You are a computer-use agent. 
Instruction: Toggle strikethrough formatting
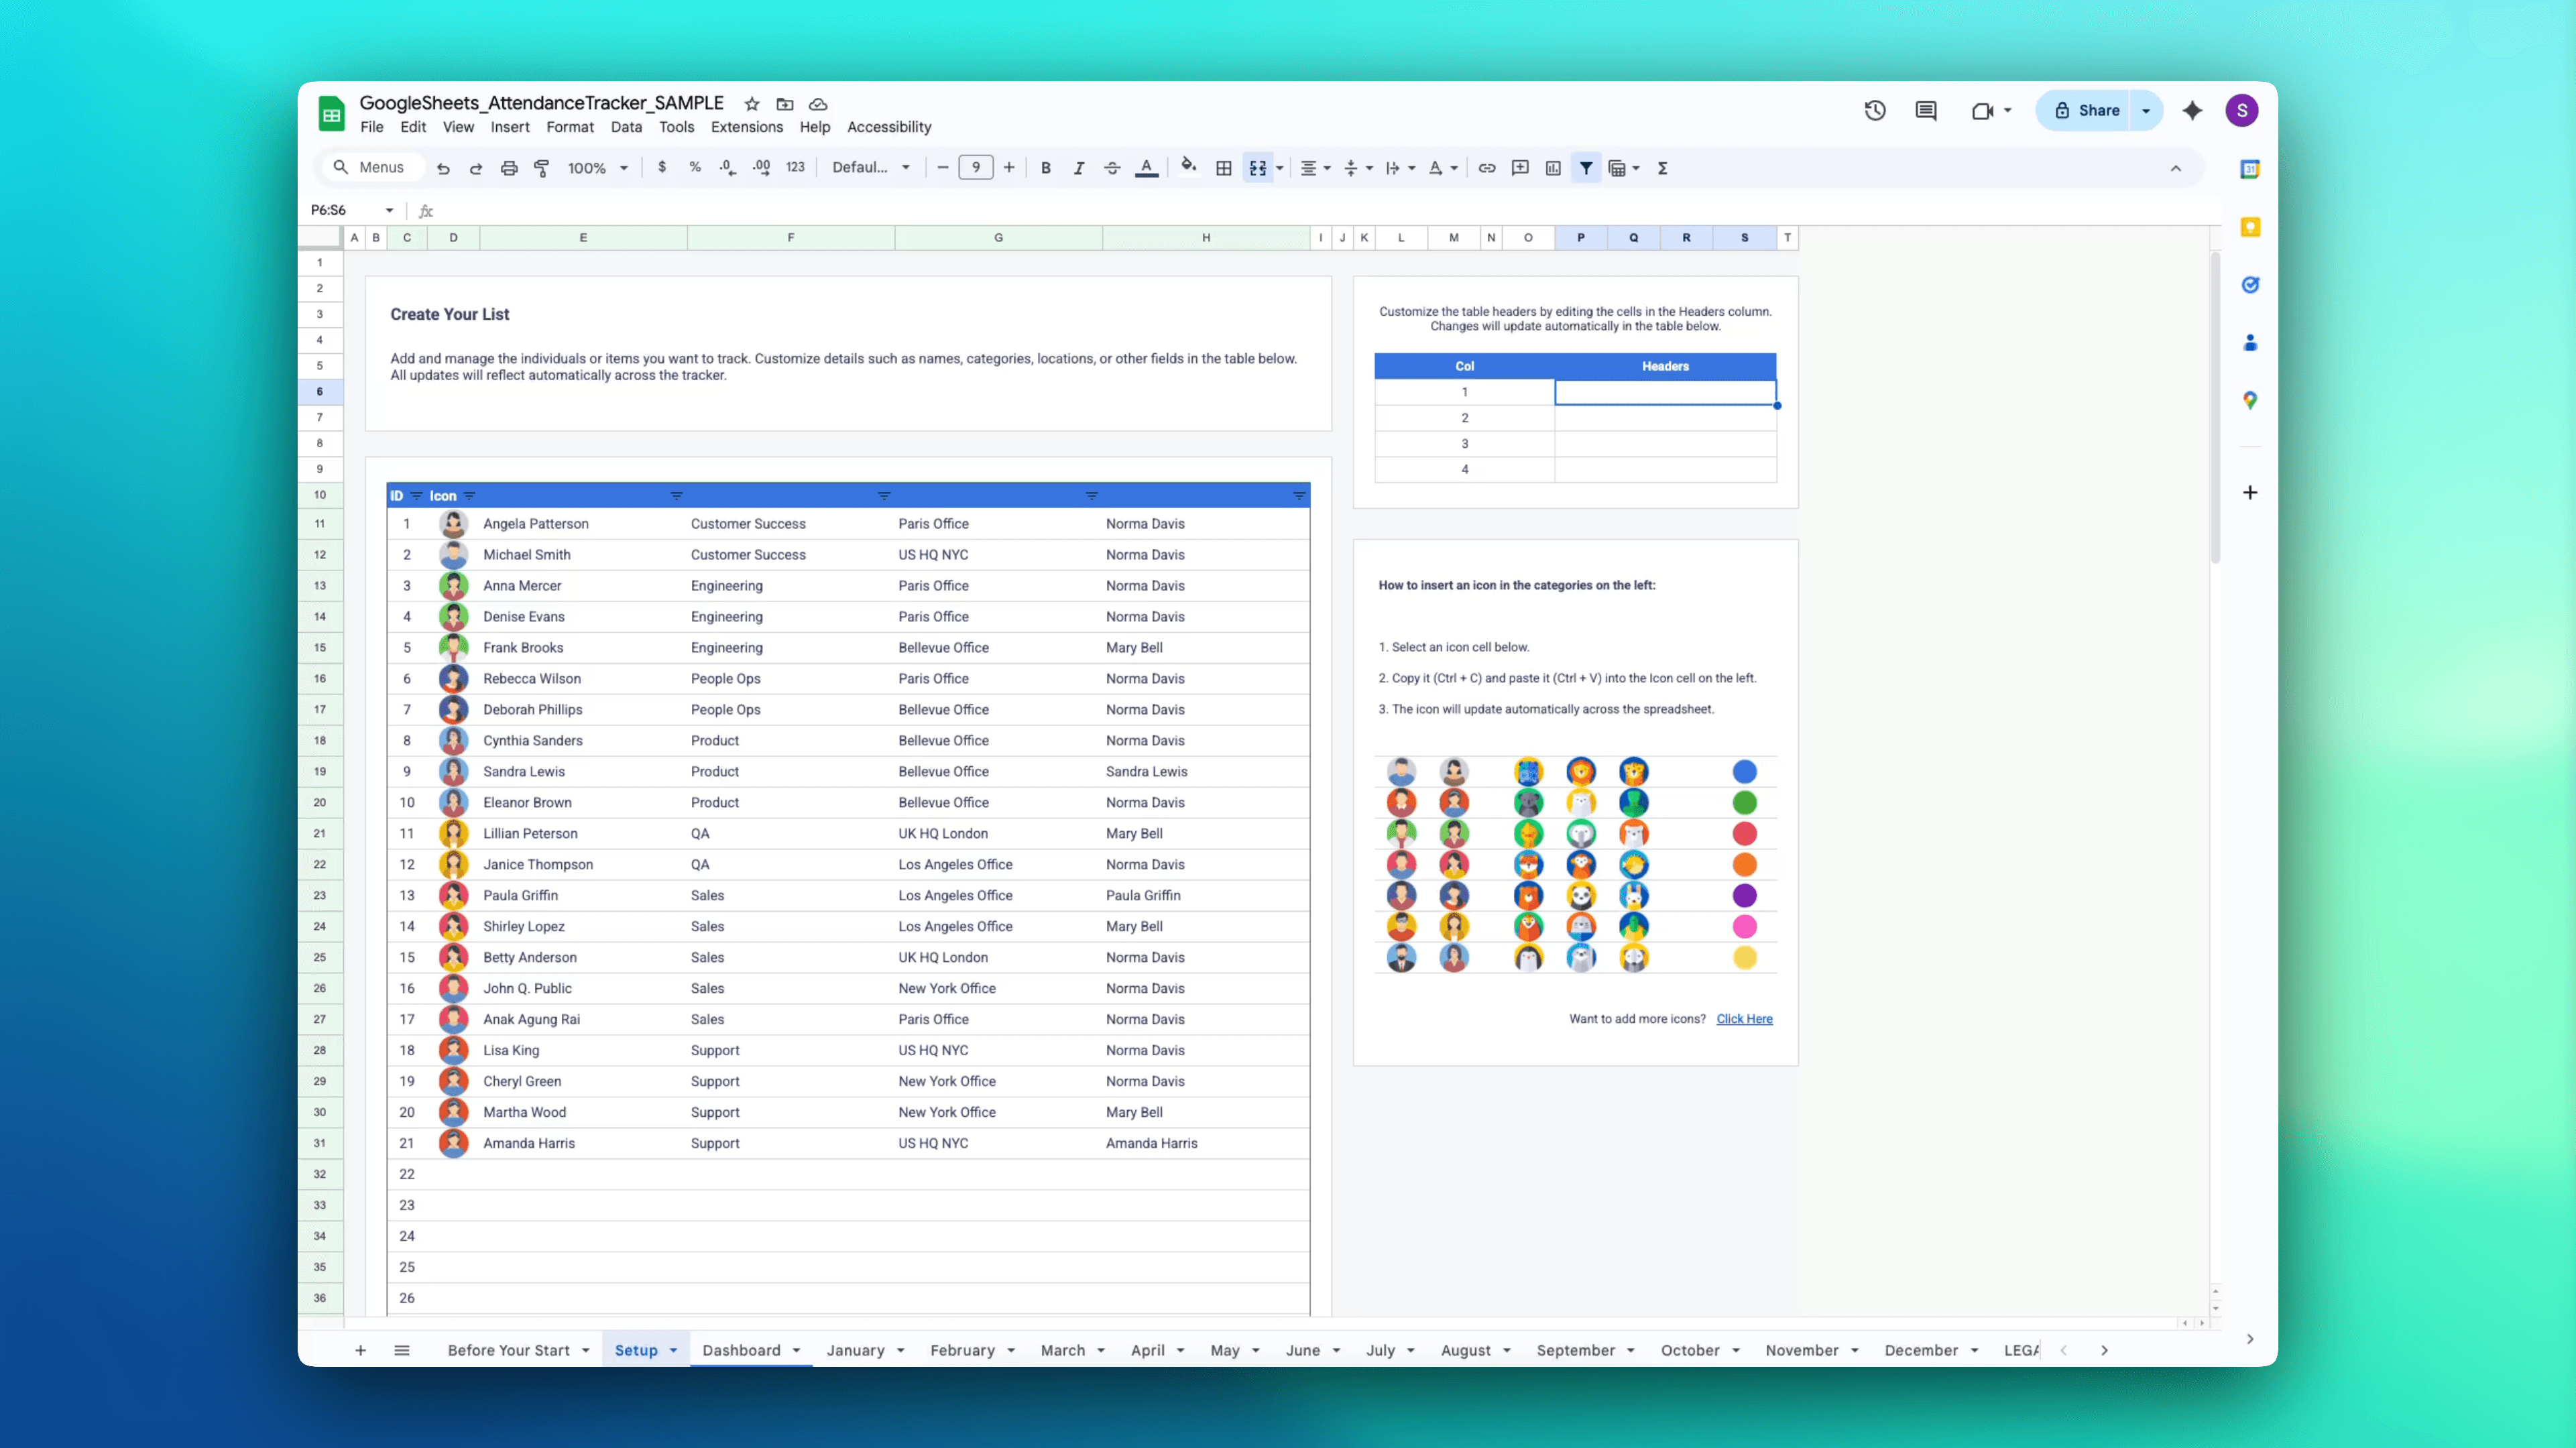pyautogui.click(x=1112, y=167)
